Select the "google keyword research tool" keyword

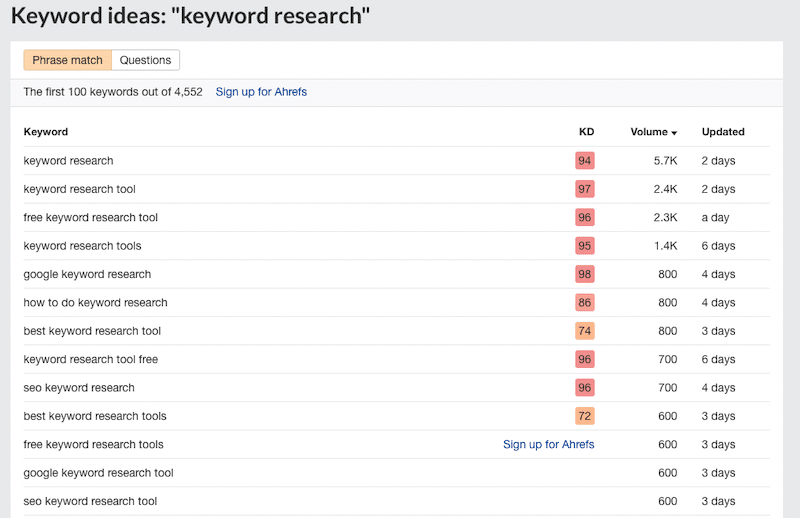[x=98, y=473]
